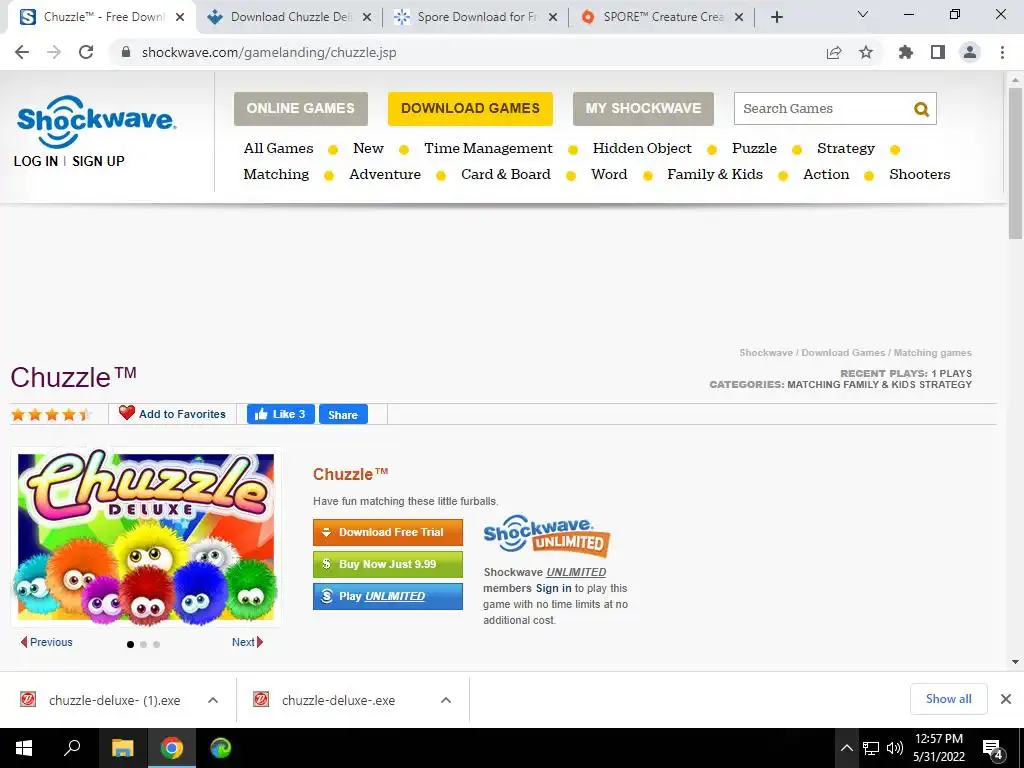Open the volume speaker tray icon
The width and height of the screenshot is (1024, 768).
[x=895, y=748]
